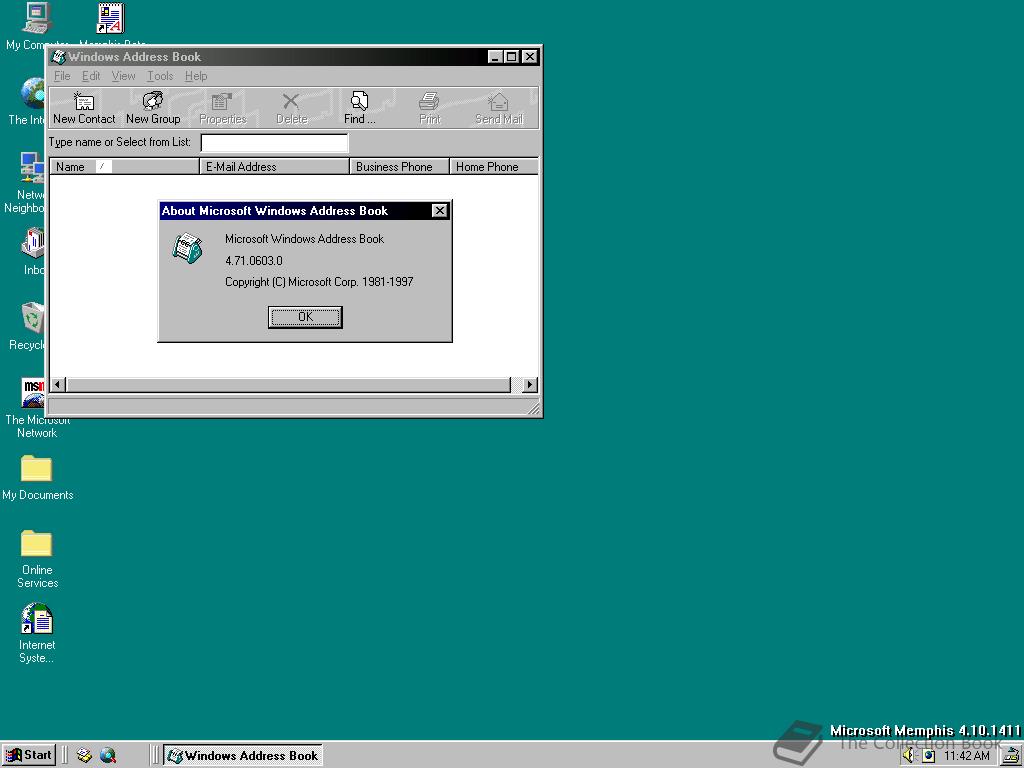
Task: Select The Internet desktop icon
Action: pyautogui.click(x=27, y=101)
